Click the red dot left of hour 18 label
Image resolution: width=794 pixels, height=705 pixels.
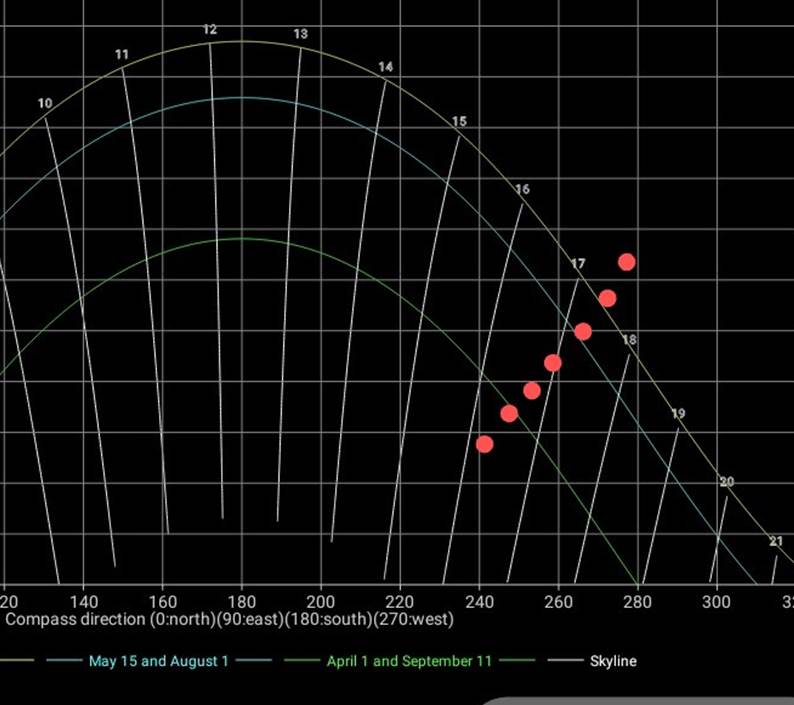click(x=583, y=331)
